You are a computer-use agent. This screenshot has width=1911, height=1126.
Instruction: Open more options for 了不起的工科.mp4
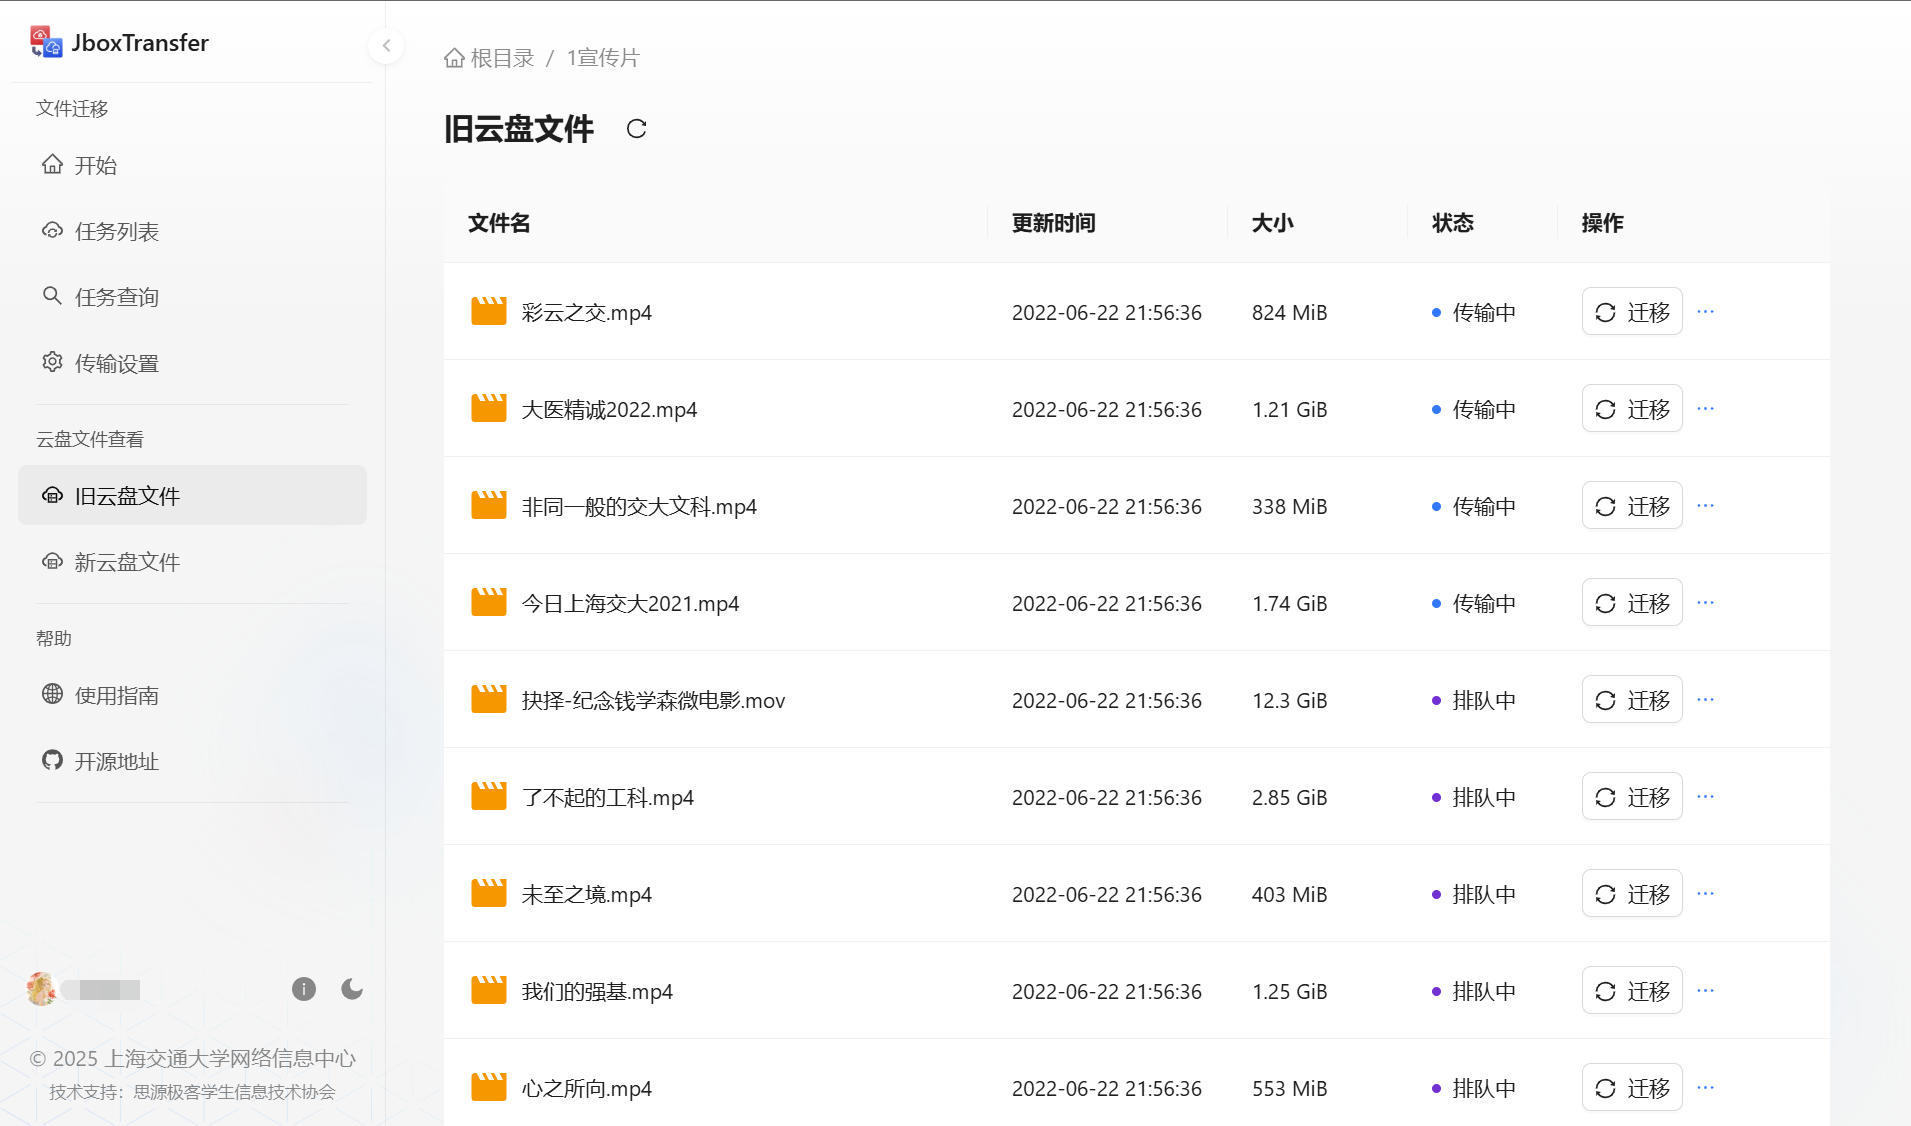tap(1706, 797)
